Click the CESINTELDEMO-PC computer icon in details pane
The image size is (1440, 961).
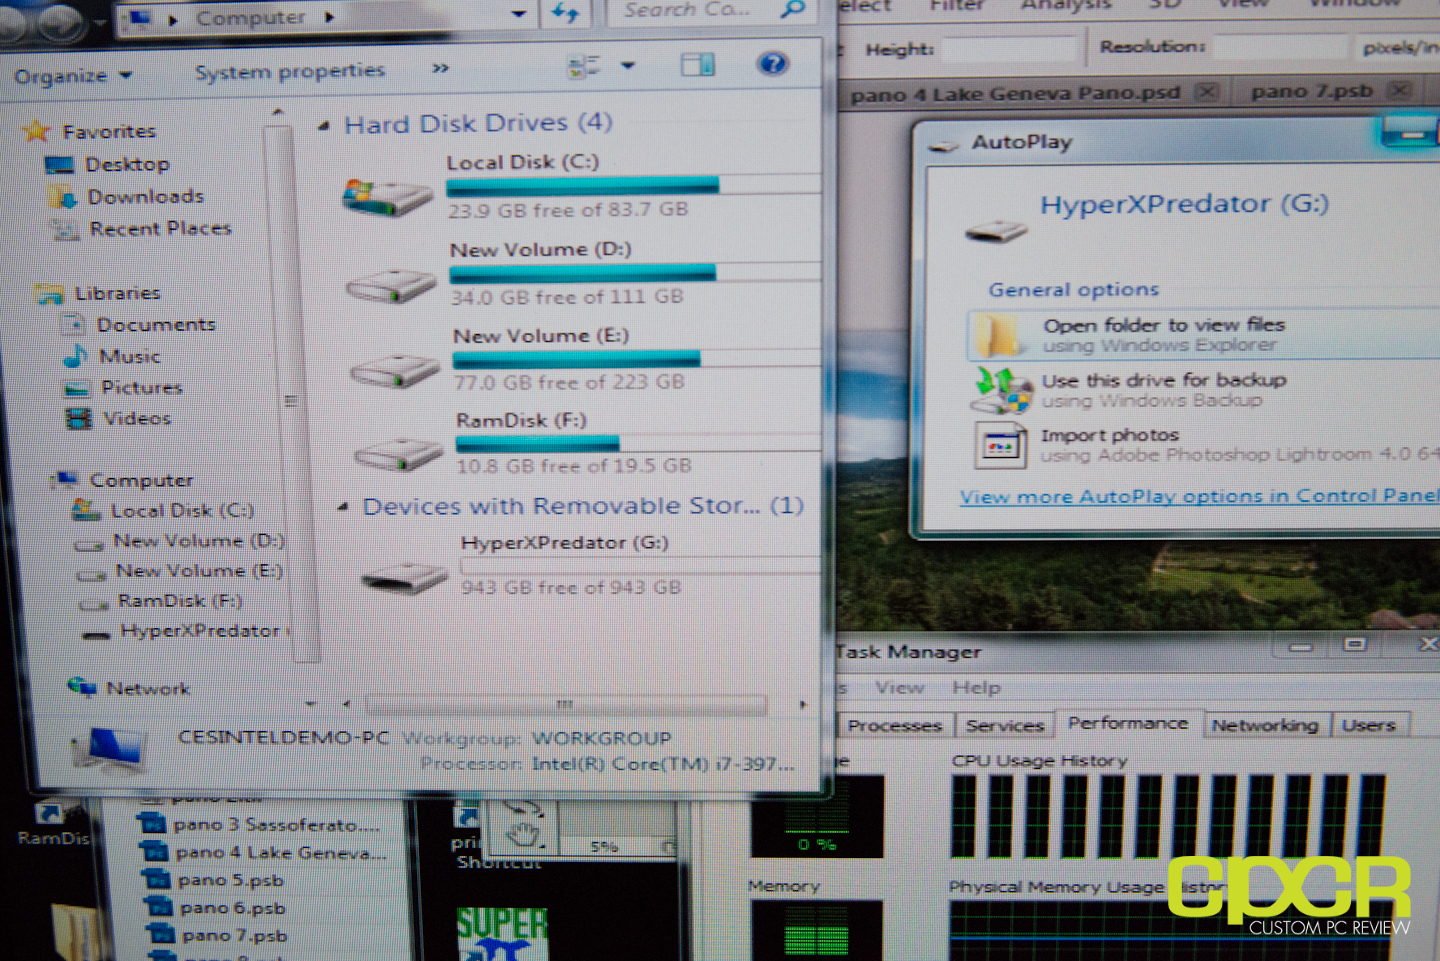tap(112, 750)
